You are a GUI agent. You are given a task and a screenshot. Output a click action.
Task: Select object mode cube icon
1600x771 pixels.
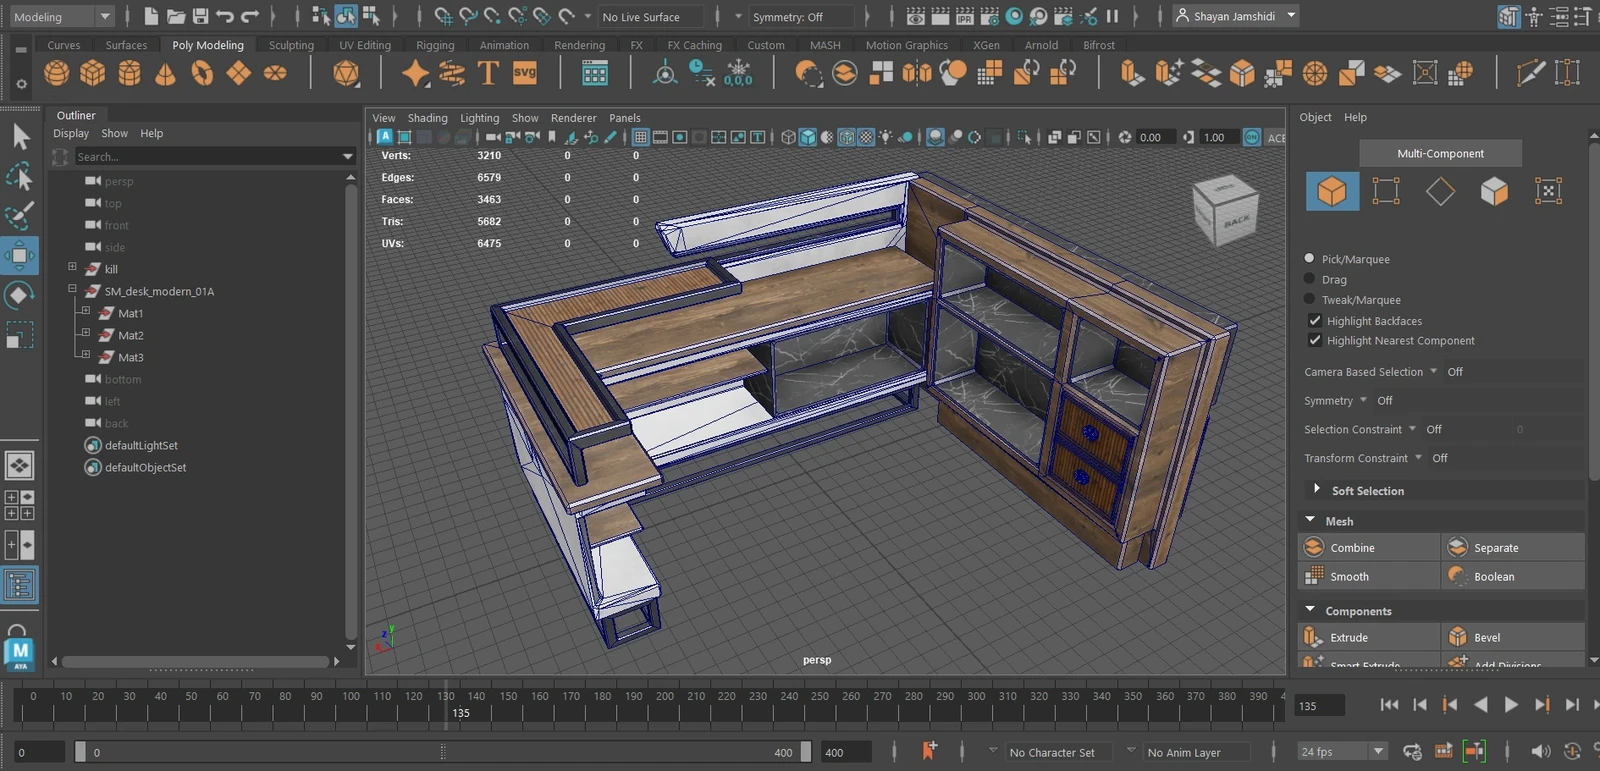click(x=1332, y=191)
